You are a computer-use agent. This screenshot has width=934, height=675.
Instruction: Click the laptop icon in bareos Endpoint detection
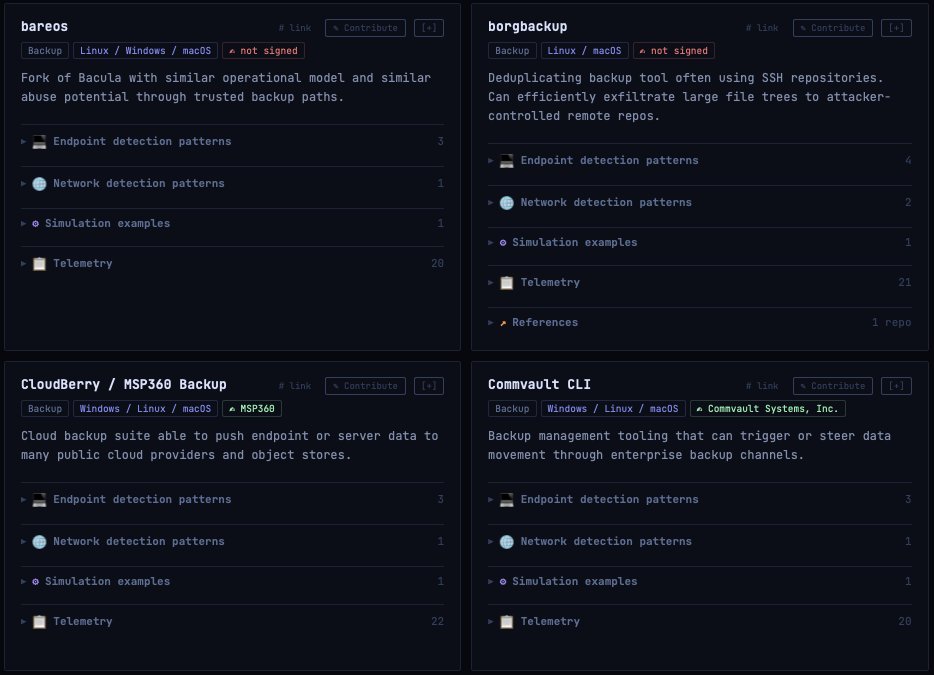click(x=39, y=142)
